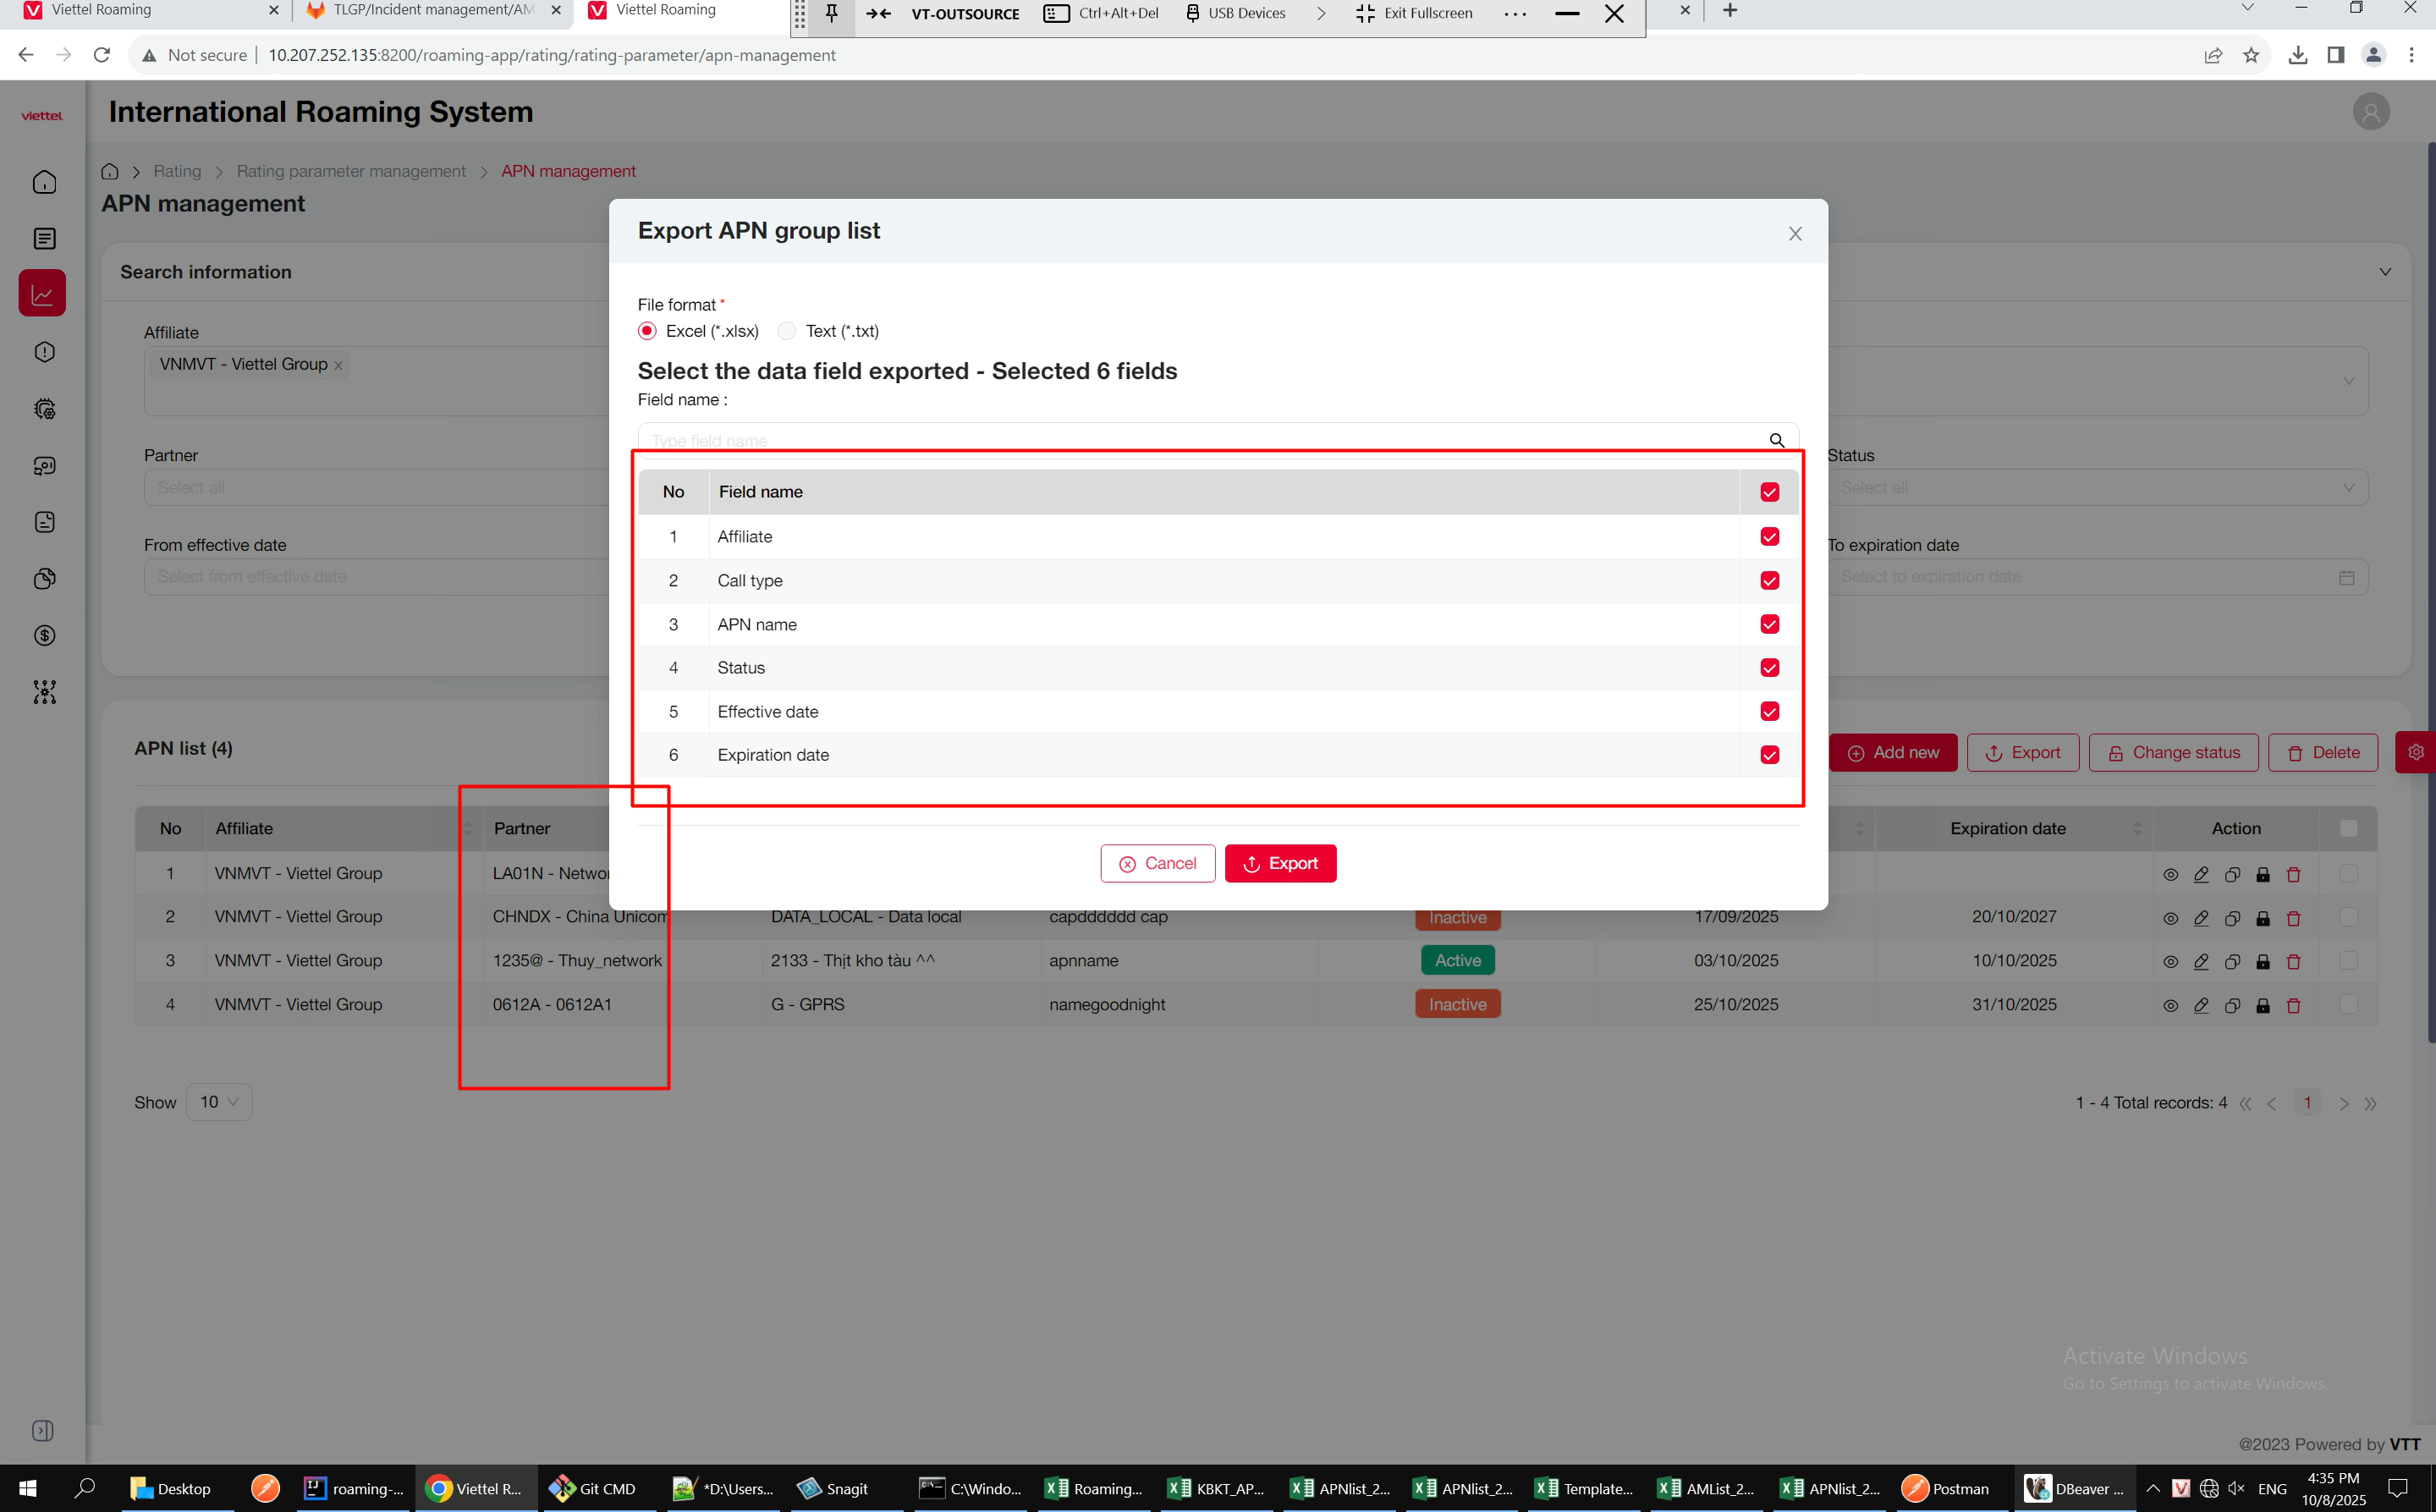Uncheck the Expiration date field checkbox
Image resolution: width=2436 pixels, height=1512 pixels.
point(1769,755)
